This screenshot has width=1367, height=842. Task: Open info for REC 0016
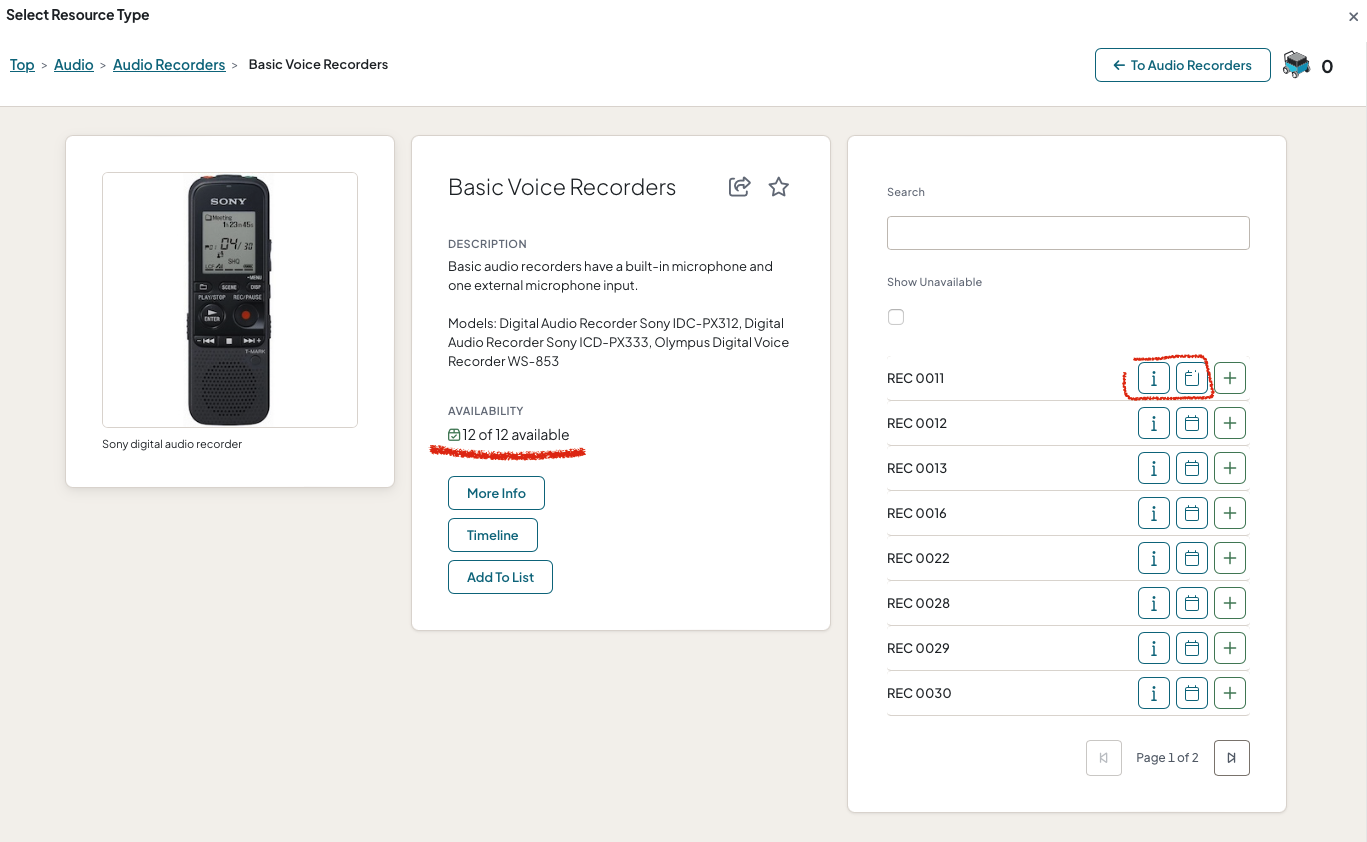[x=1154, y=513]
